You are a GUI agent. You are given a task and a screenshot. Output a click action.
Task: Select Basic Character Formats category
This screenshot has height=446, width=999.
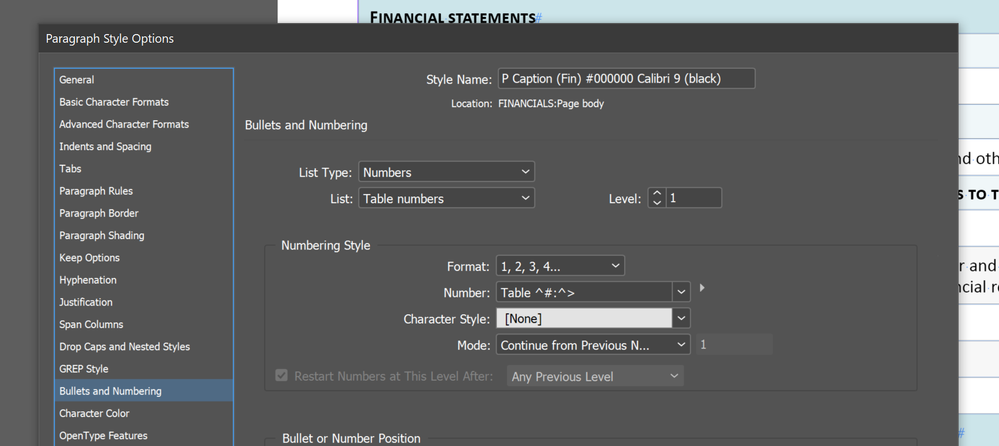click(144, 102)
